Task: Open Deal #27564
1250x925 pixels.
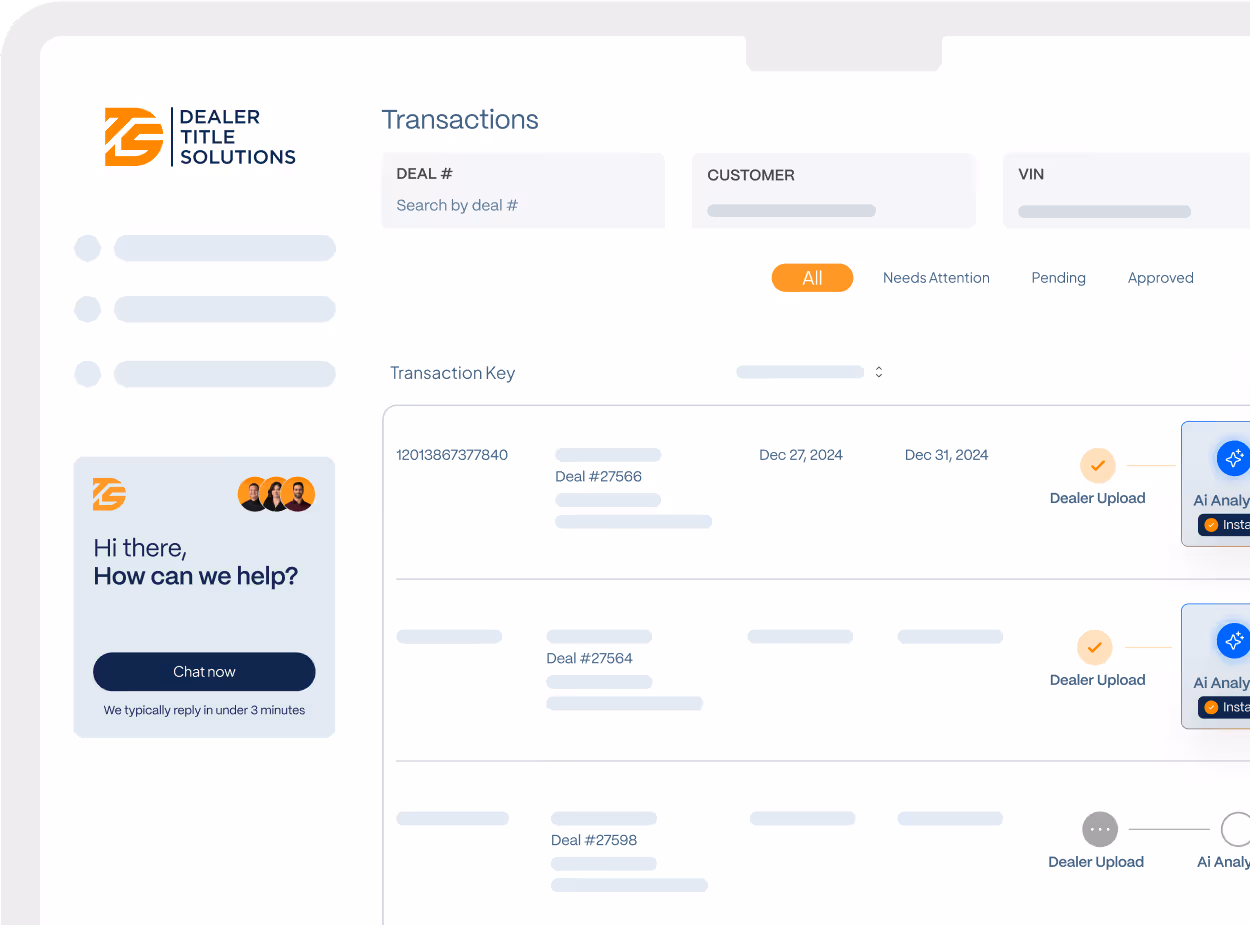Action: (x=589, y=658)
